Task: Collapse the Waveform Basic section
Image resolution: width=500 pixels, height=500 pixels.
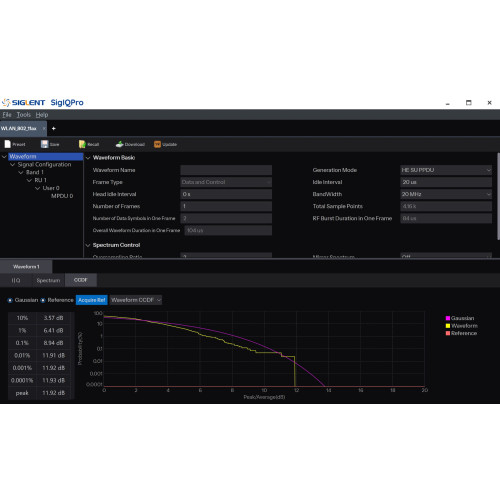Action: (x=88, y=158)
